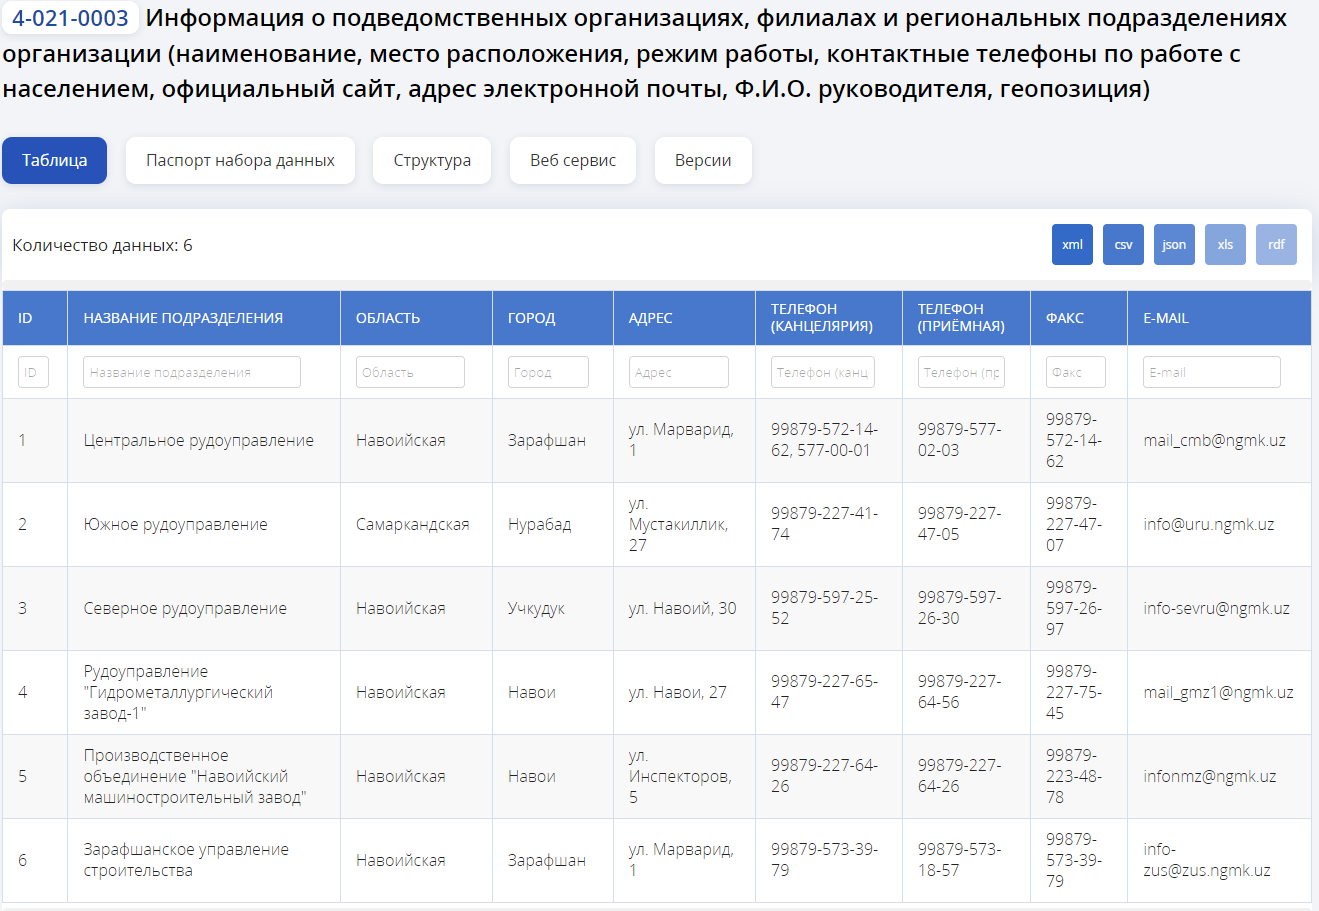
Task: Download the xls file version
Action: coord(1225,245)
